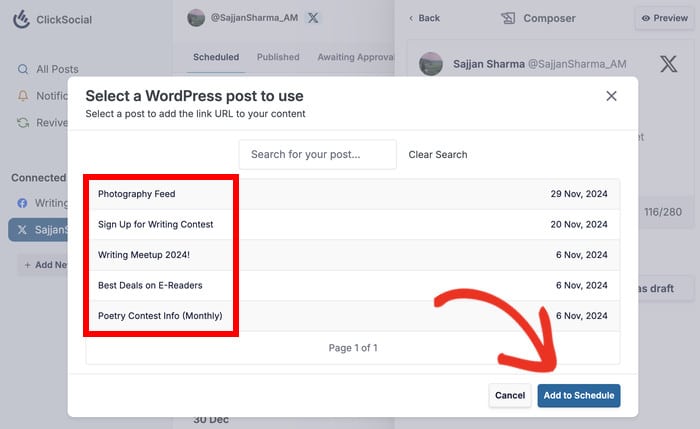This screenshot has height=429, width=700.
Task: Switch to the Scheduled tab
Action: tap(216, 57)
